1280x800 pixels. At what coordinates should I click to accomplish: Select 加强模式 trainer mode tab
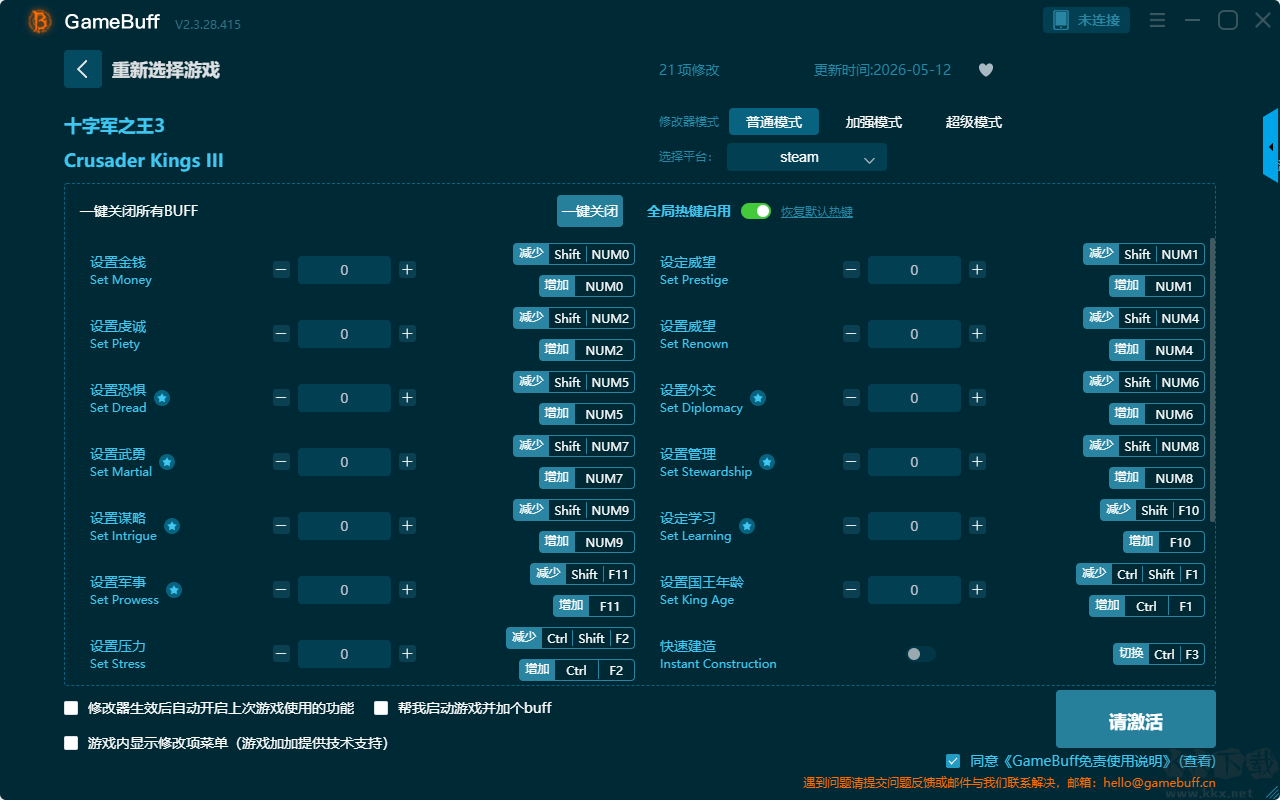874,122
